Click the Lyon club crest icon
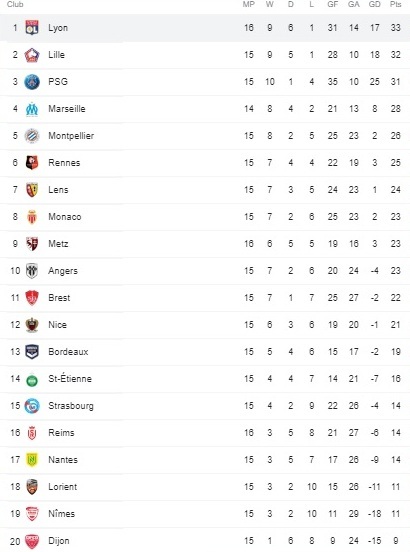This screenshot has width=410, height=552. tap(32, 28)
